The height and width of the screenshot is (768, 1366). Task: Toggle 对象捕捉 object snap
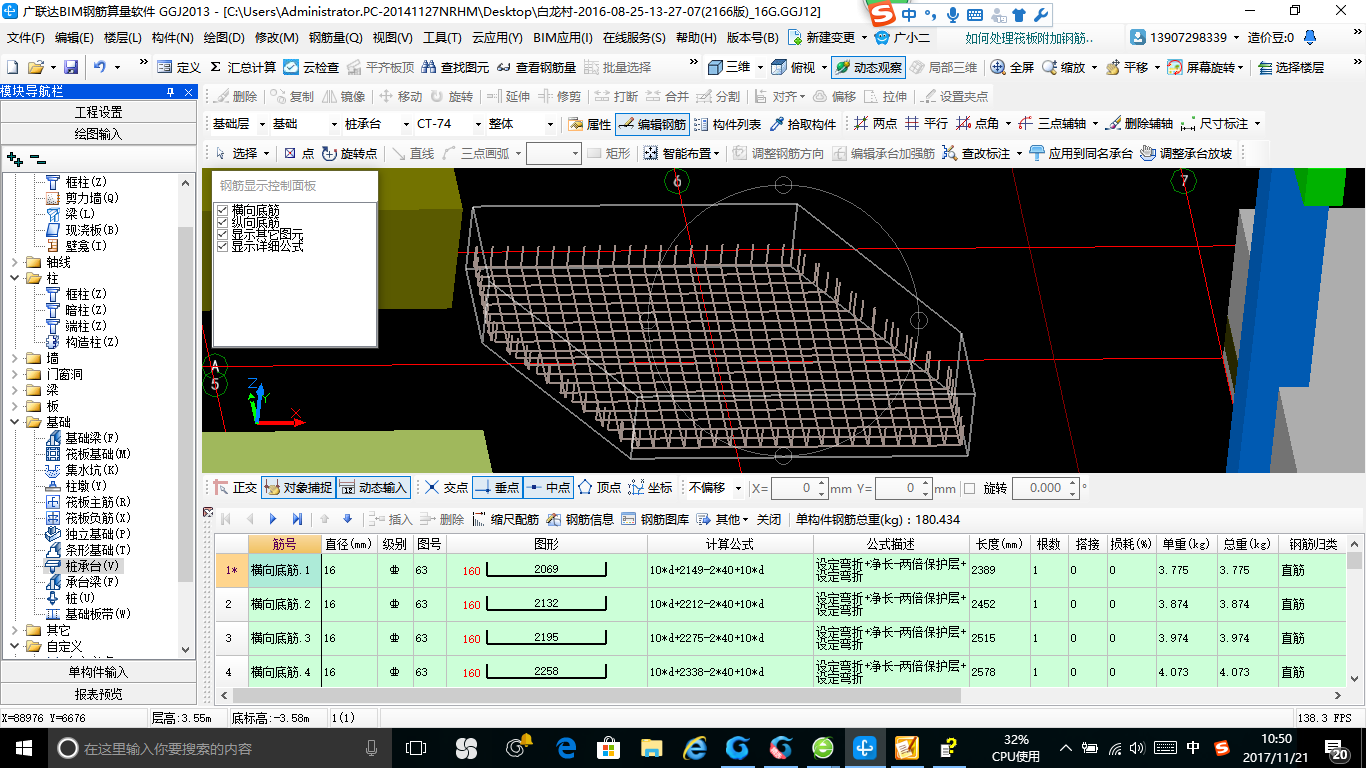tap(298, 488)
